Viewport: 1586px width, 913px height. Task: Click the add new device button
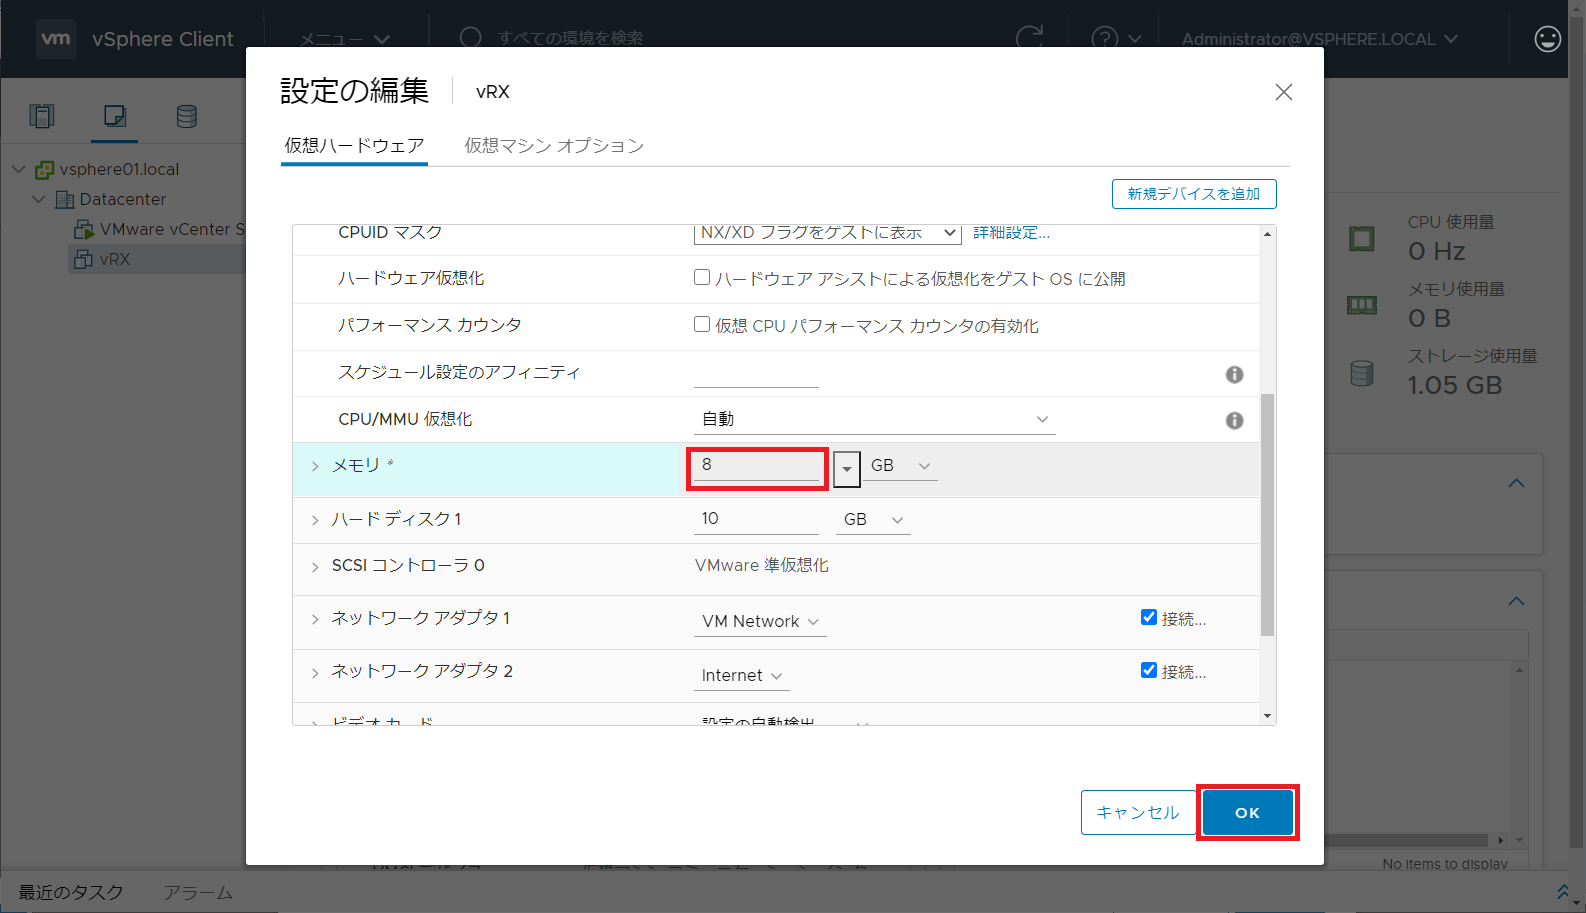tap(1194, 194)
